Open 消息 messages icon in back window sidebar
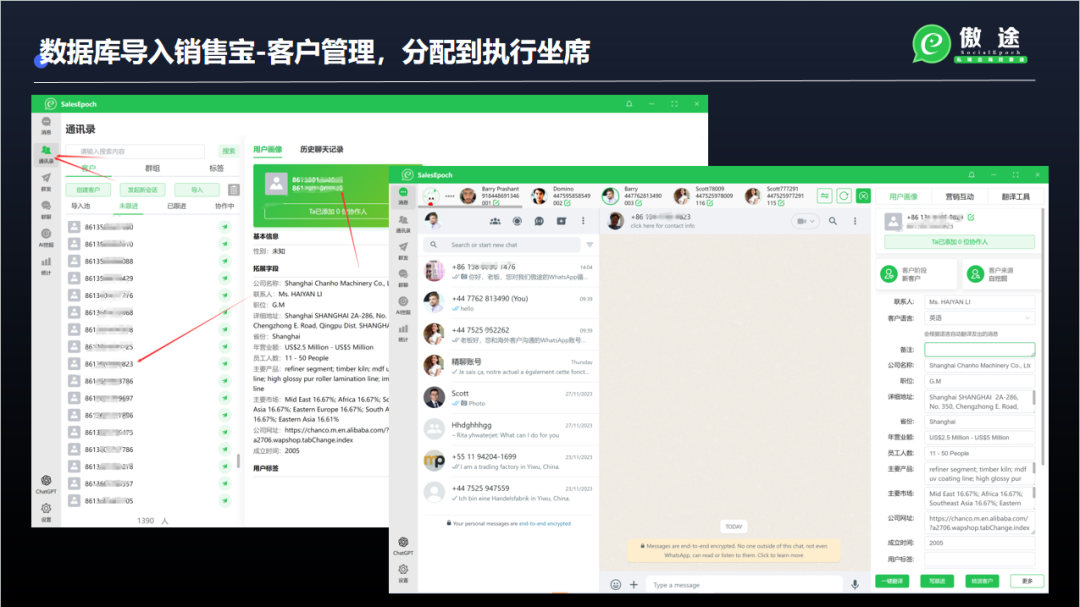The height and width of the screenshot is (607, 1080). (46, 125)
